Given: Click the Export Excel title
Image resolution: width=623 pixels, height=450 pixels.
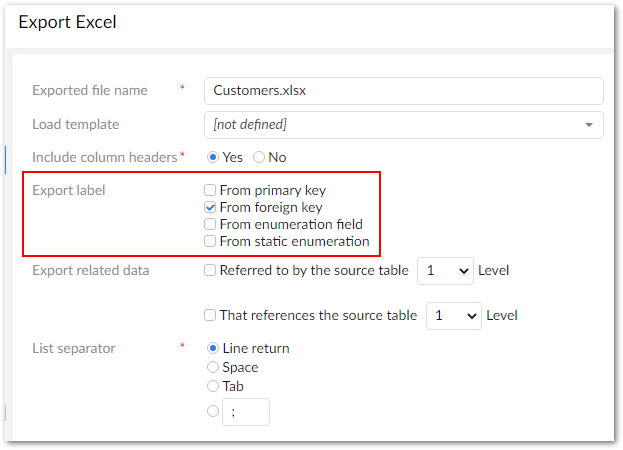Looking at the screenshot, I should [x=67, y=22].
